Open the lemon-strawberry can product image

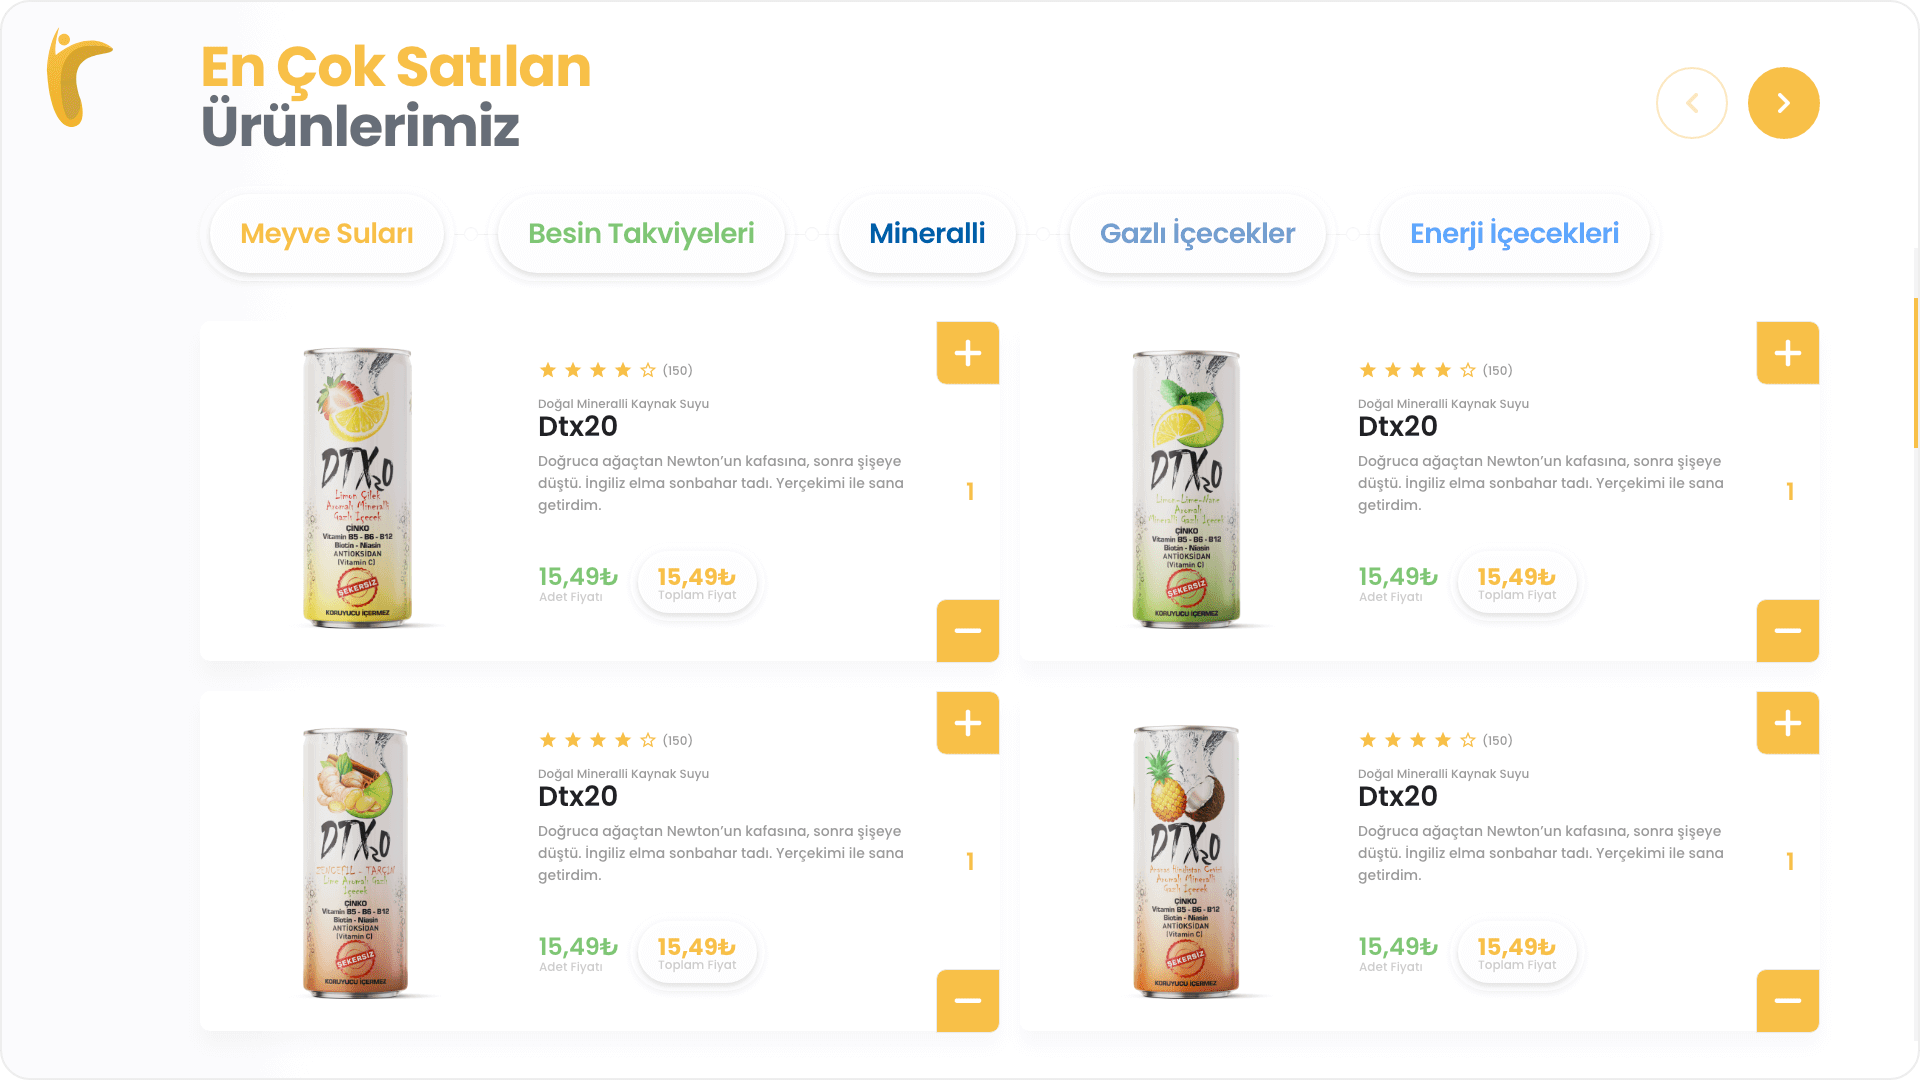coord(358,488)
